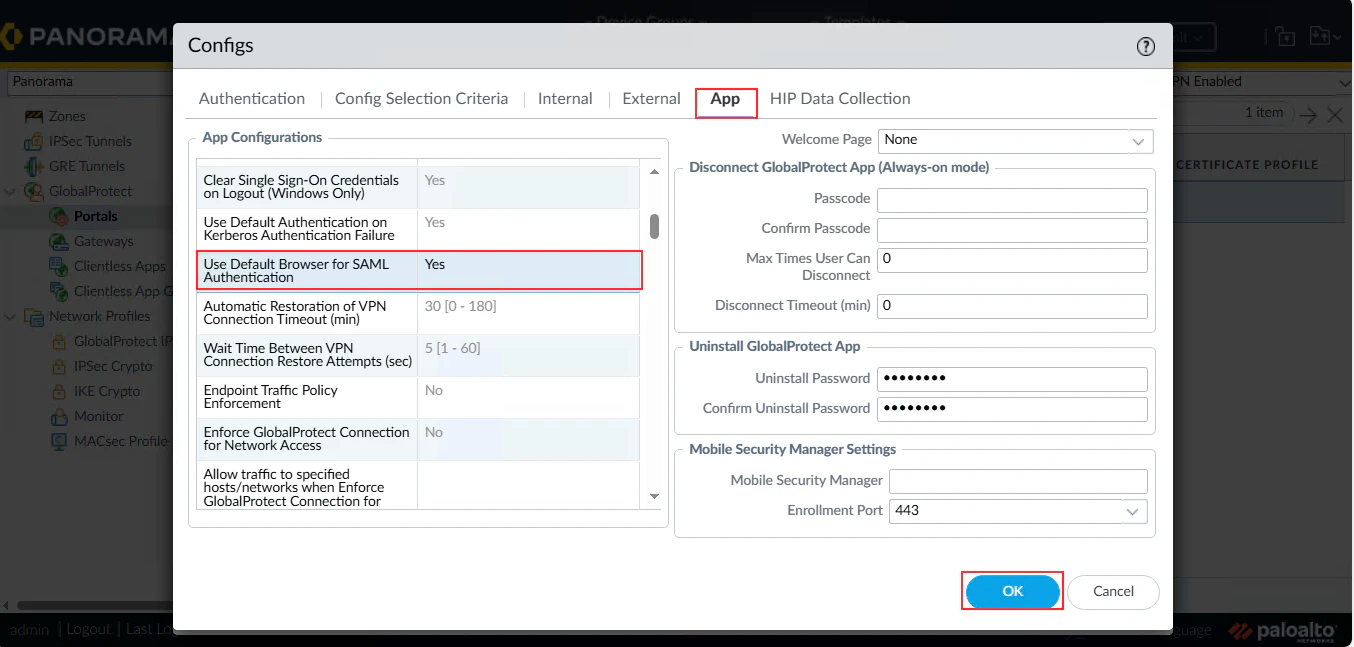Switch to the Authentication tab
The width and height of the screenshot is (1354, 647).
[x=252, y=99]
